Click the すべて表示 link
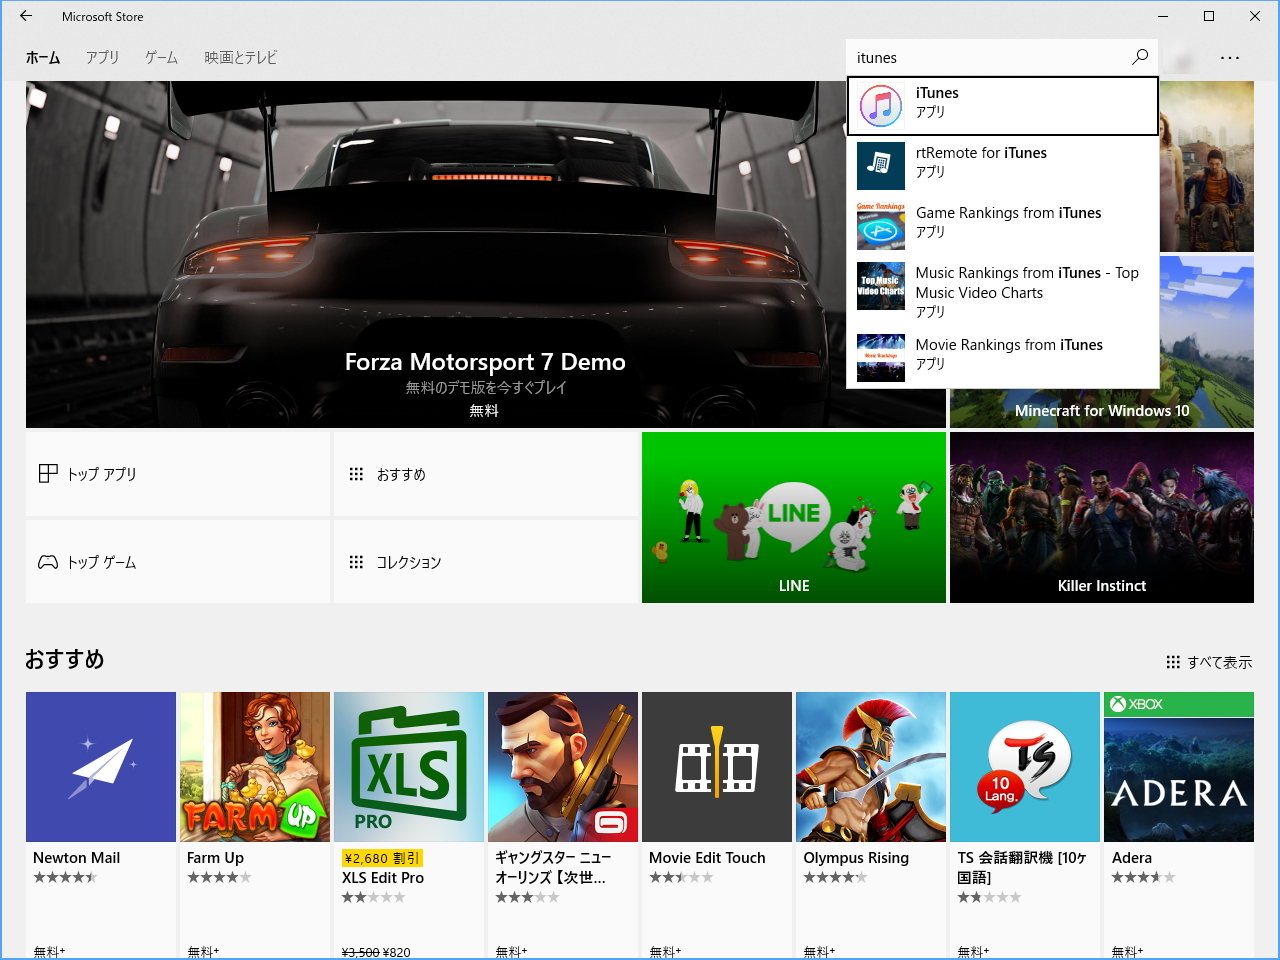 pos(1210,661)
